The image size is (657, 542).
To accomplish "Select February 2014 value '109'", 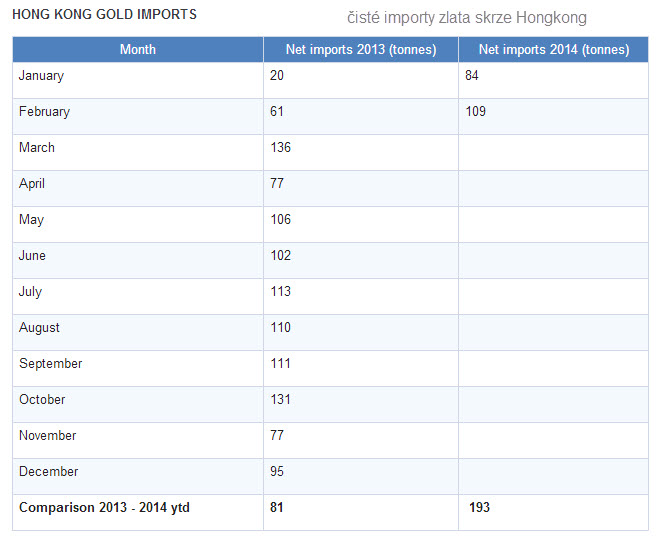I will coord(476,111).
